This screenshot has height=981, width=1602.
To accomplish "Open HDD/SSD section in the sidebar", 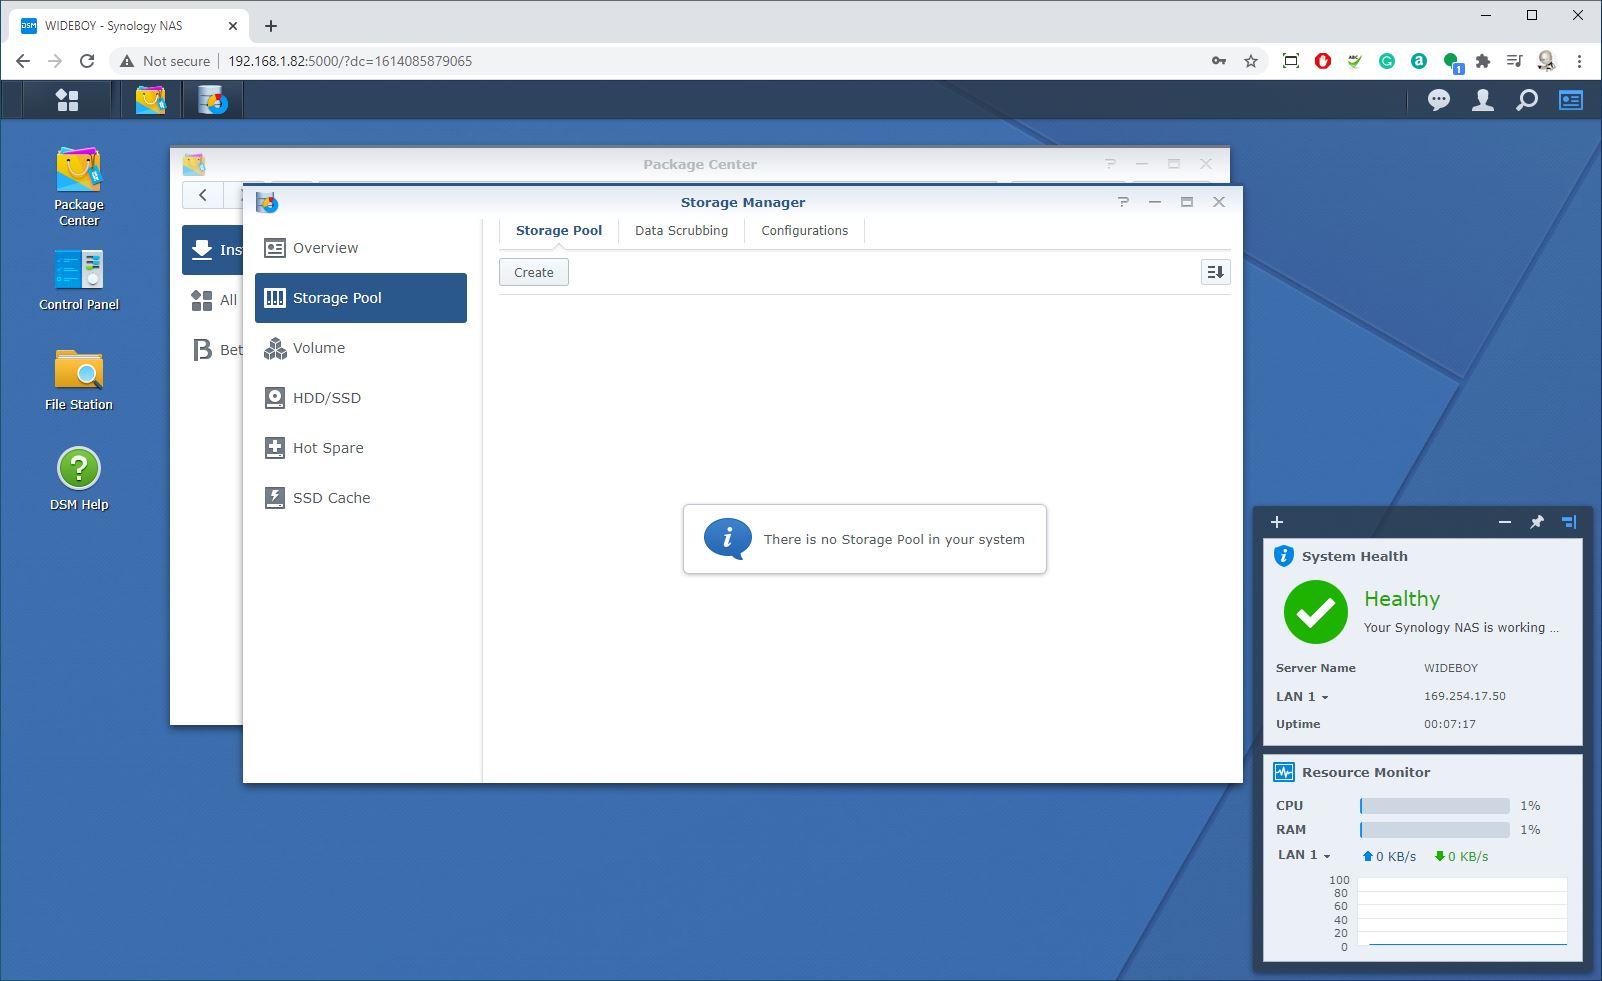I will tap(361, 398).
